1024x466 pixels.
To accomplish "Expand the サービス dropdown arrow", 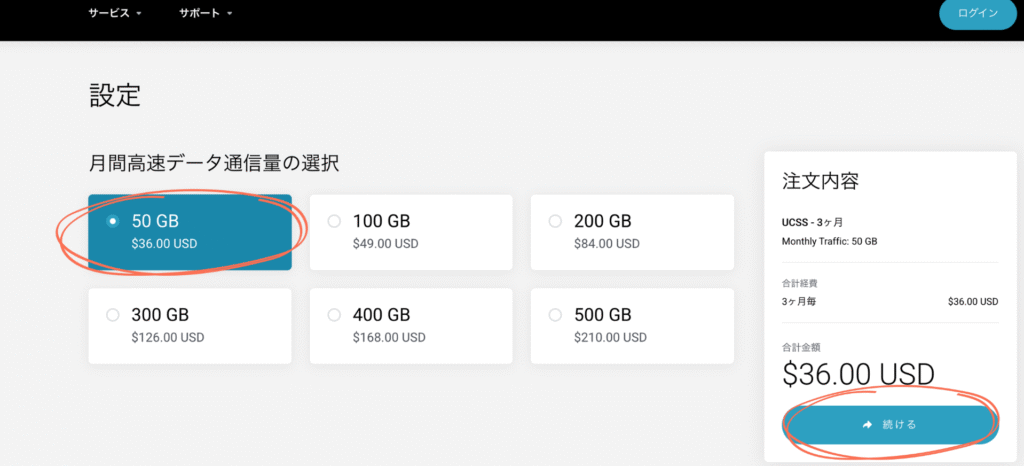I will (139, 14).
